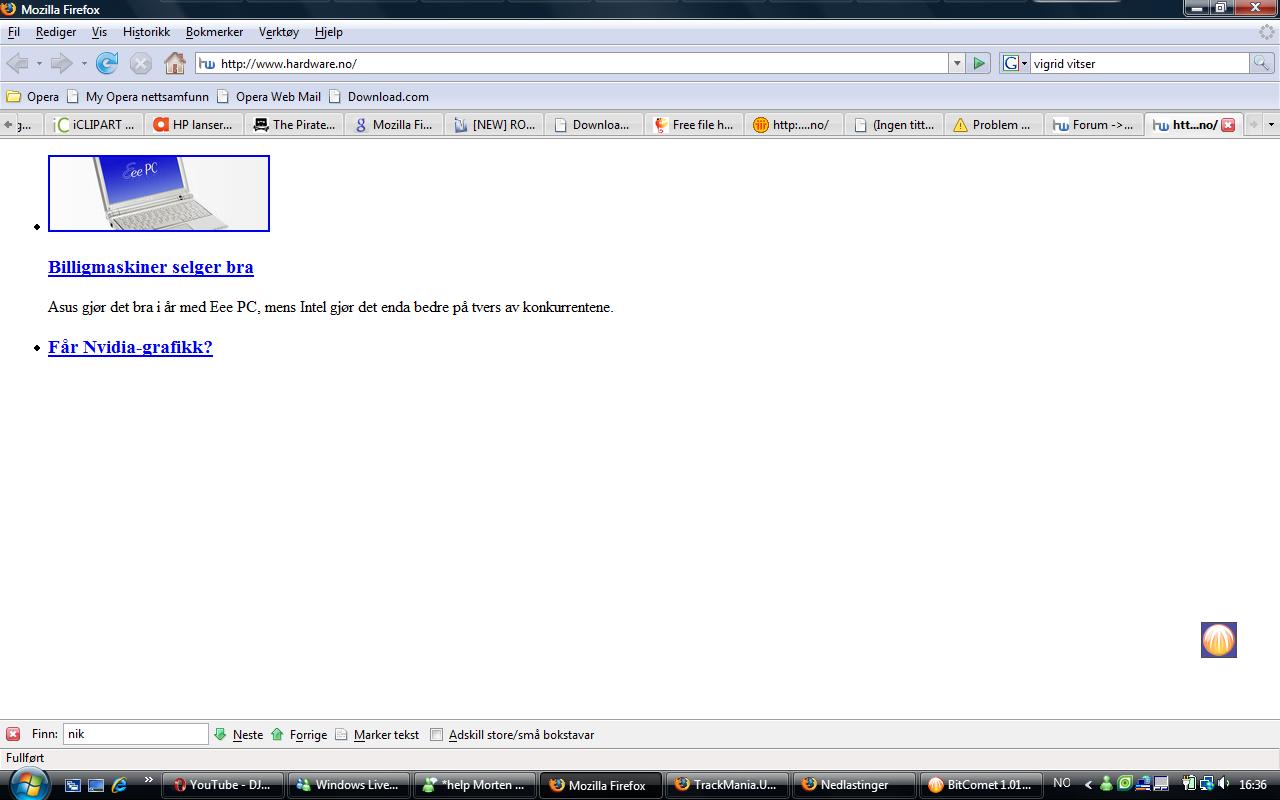
Task: Switch to the Forum tab
Action: [x=1094, y=125]
